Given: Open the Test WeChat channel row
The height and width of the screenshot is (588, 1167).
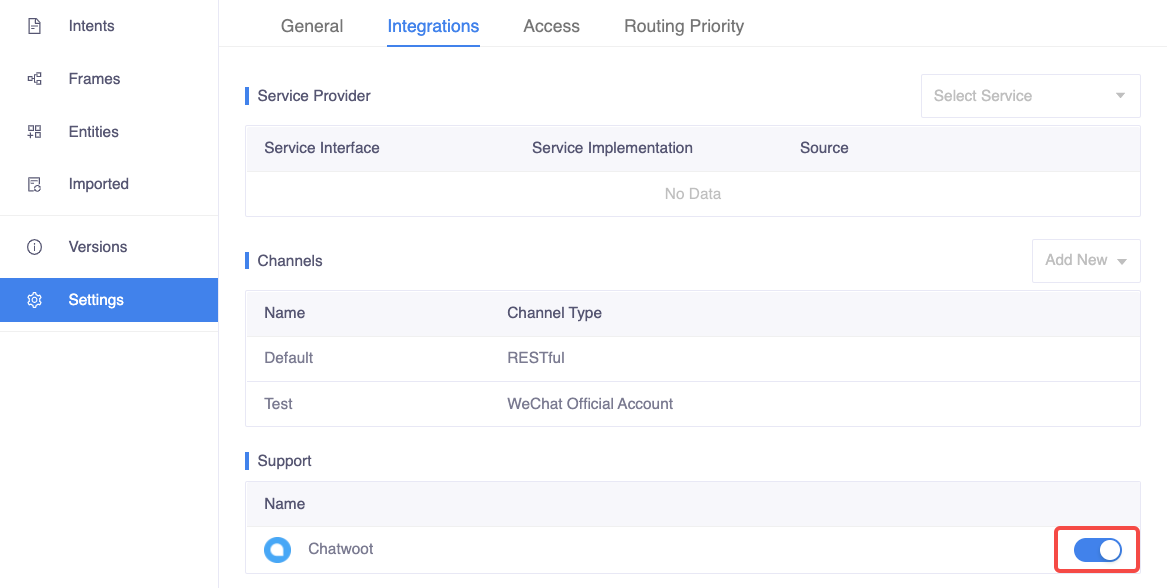Looking at the screenshot, I should click(692, 404).
